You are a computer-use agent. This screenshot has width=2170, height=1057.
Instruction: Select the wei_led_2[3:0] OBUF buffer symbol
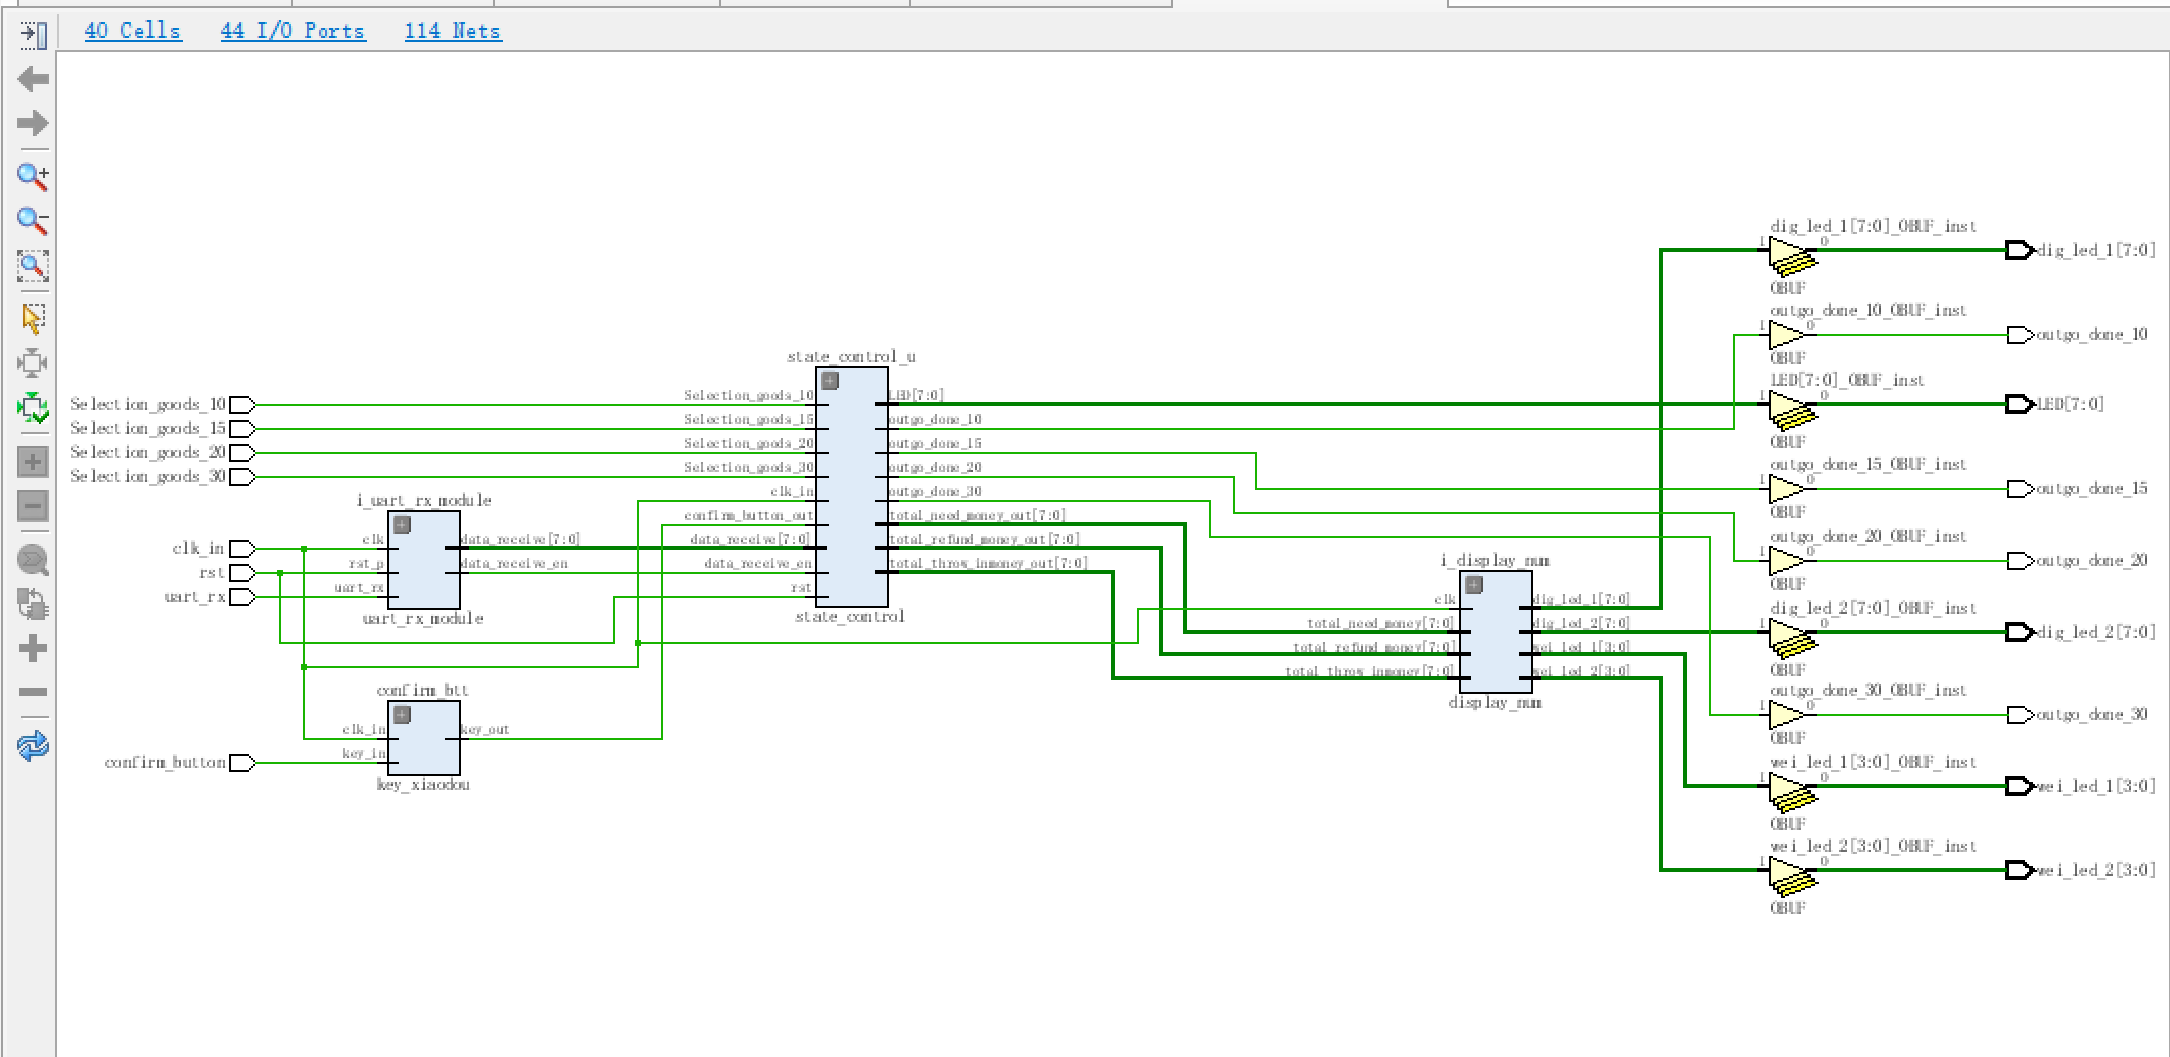1790,877
